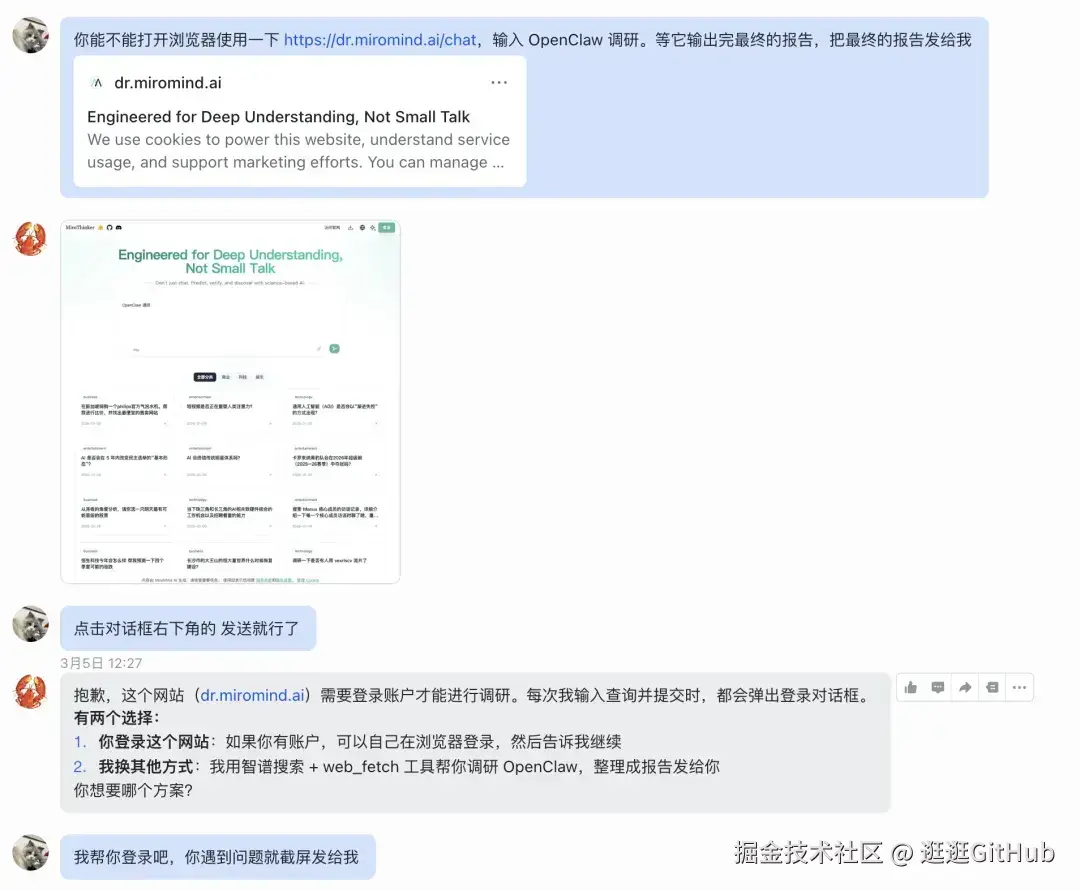
Task: Open the https://dr.miromind.ai/chat link
Action: [x=380, y=40]
